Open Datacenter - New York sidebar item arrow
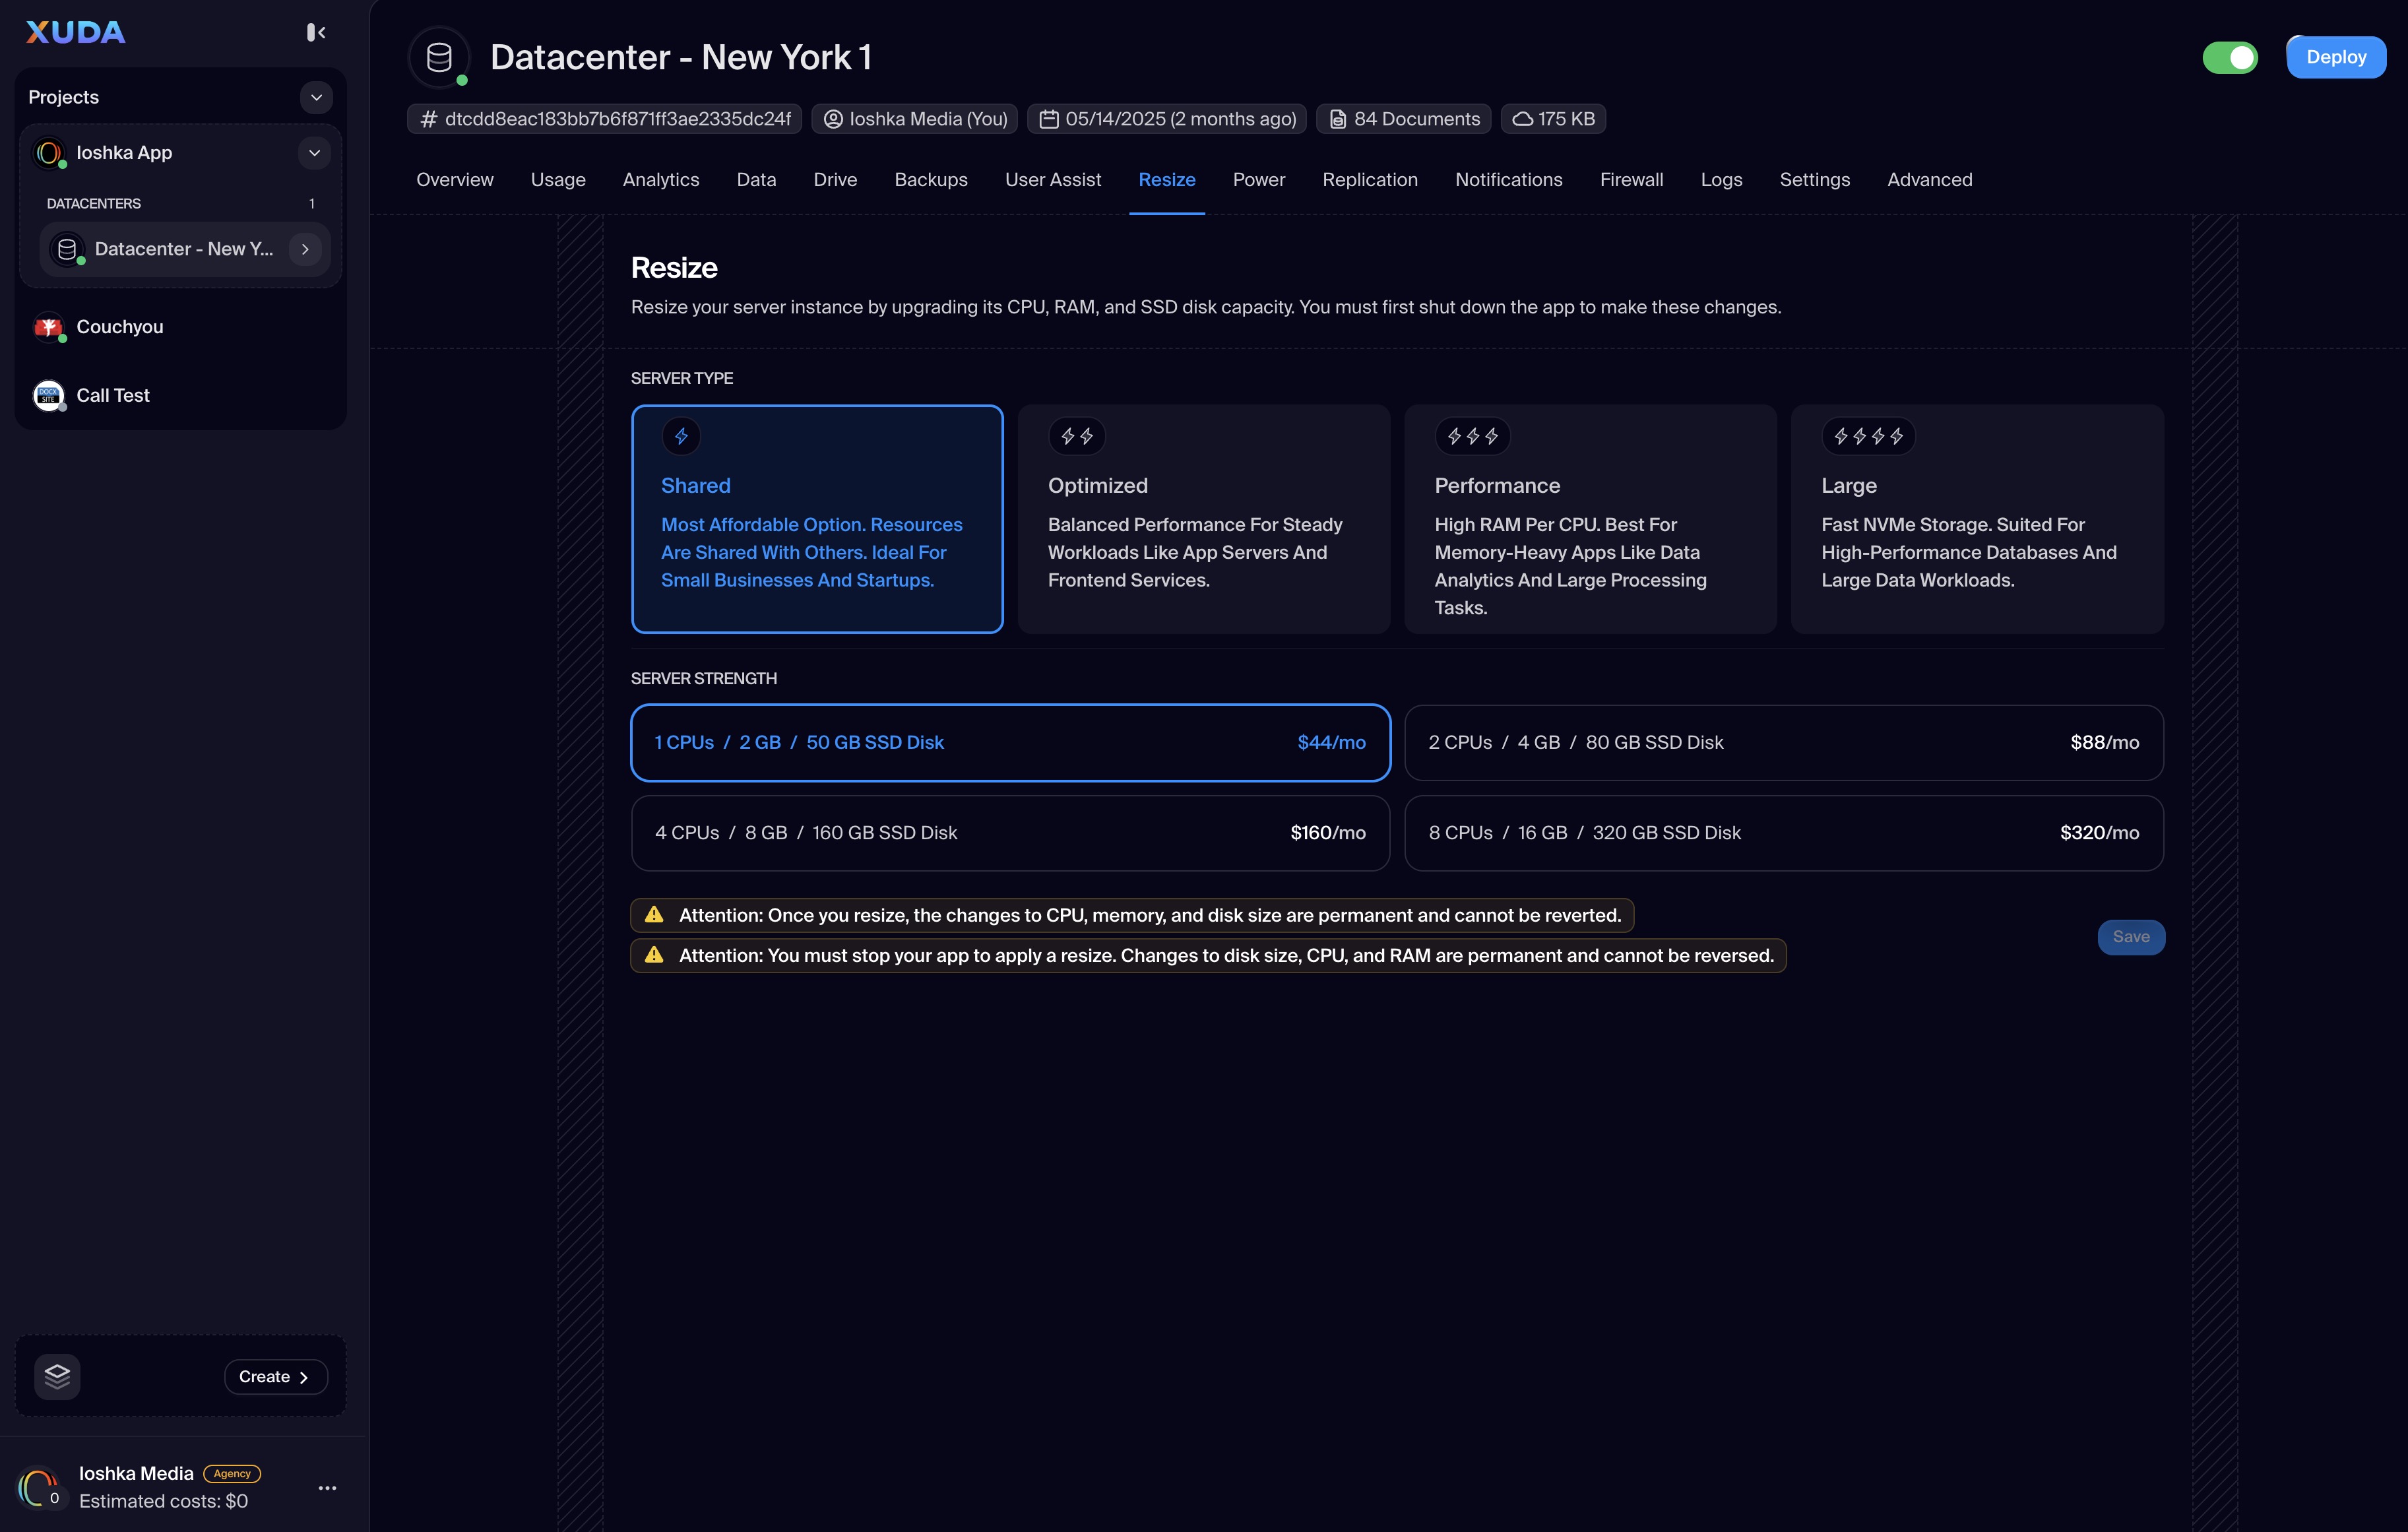 click(305, 249)
